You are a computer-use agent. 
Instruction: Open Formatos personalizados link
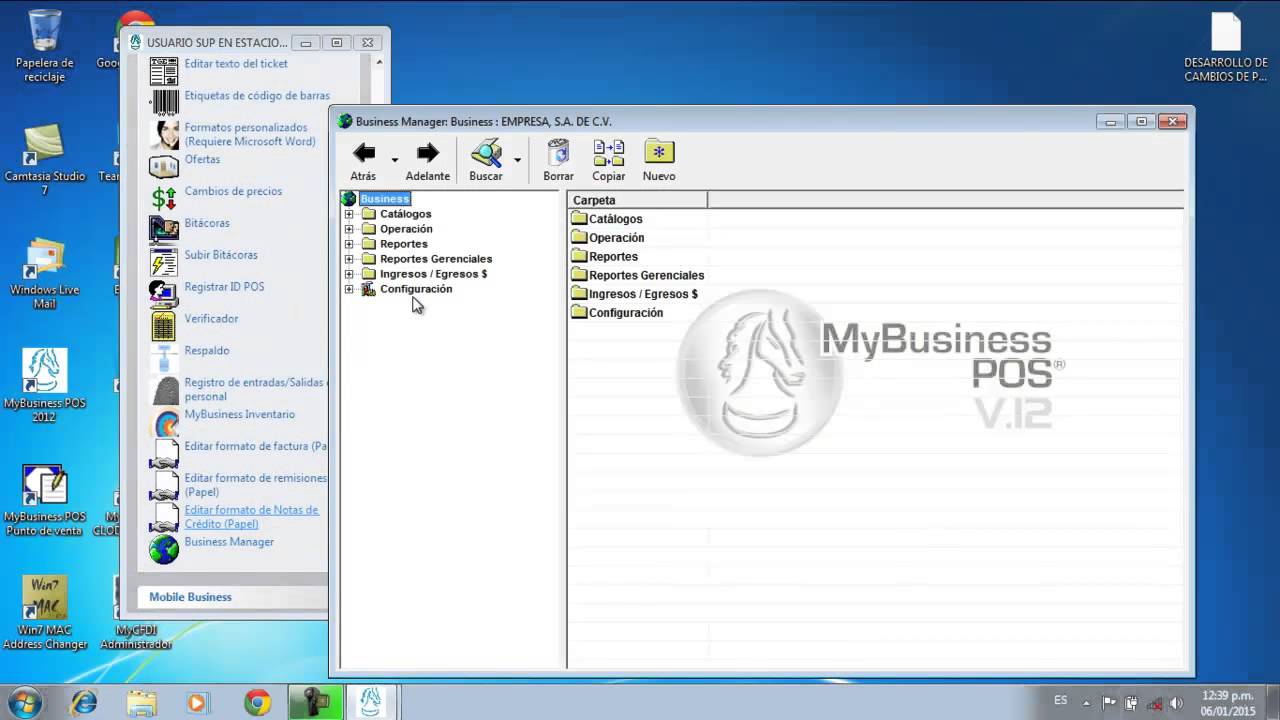(x=250, y=135)
